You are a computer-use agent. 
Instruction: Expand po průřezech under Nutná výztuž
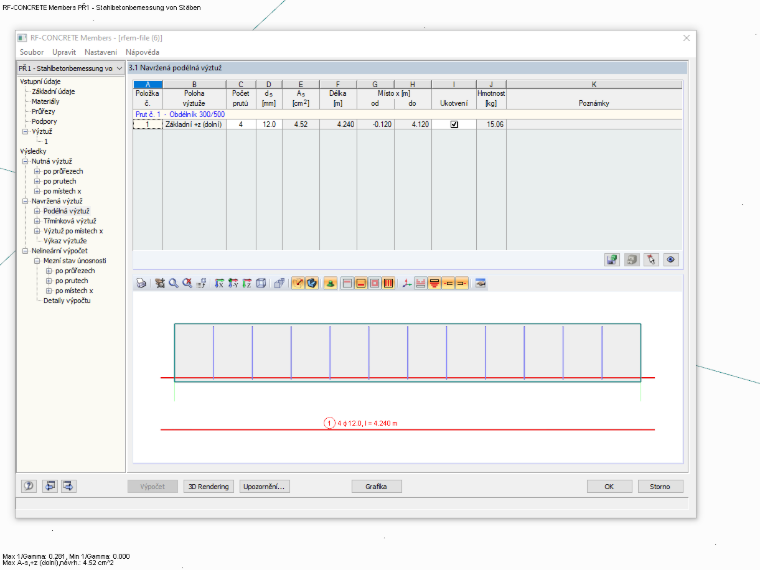tap(37, 172)
